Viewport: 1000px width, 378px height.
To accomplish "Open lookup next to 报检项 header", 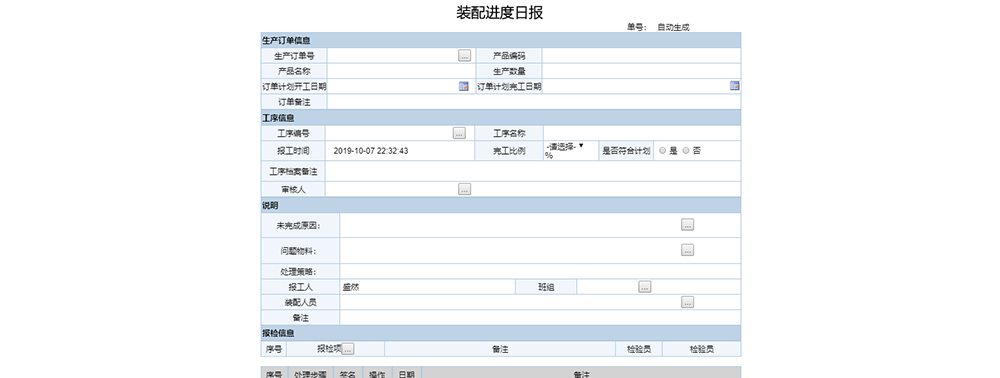I will pyautogui.click(x=348, y=349).
